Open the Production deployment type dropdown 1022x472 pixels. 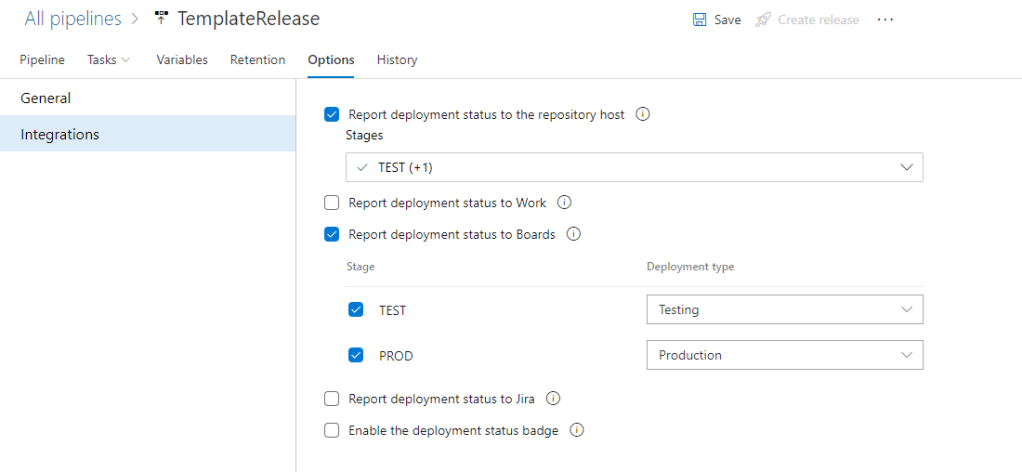784,355
